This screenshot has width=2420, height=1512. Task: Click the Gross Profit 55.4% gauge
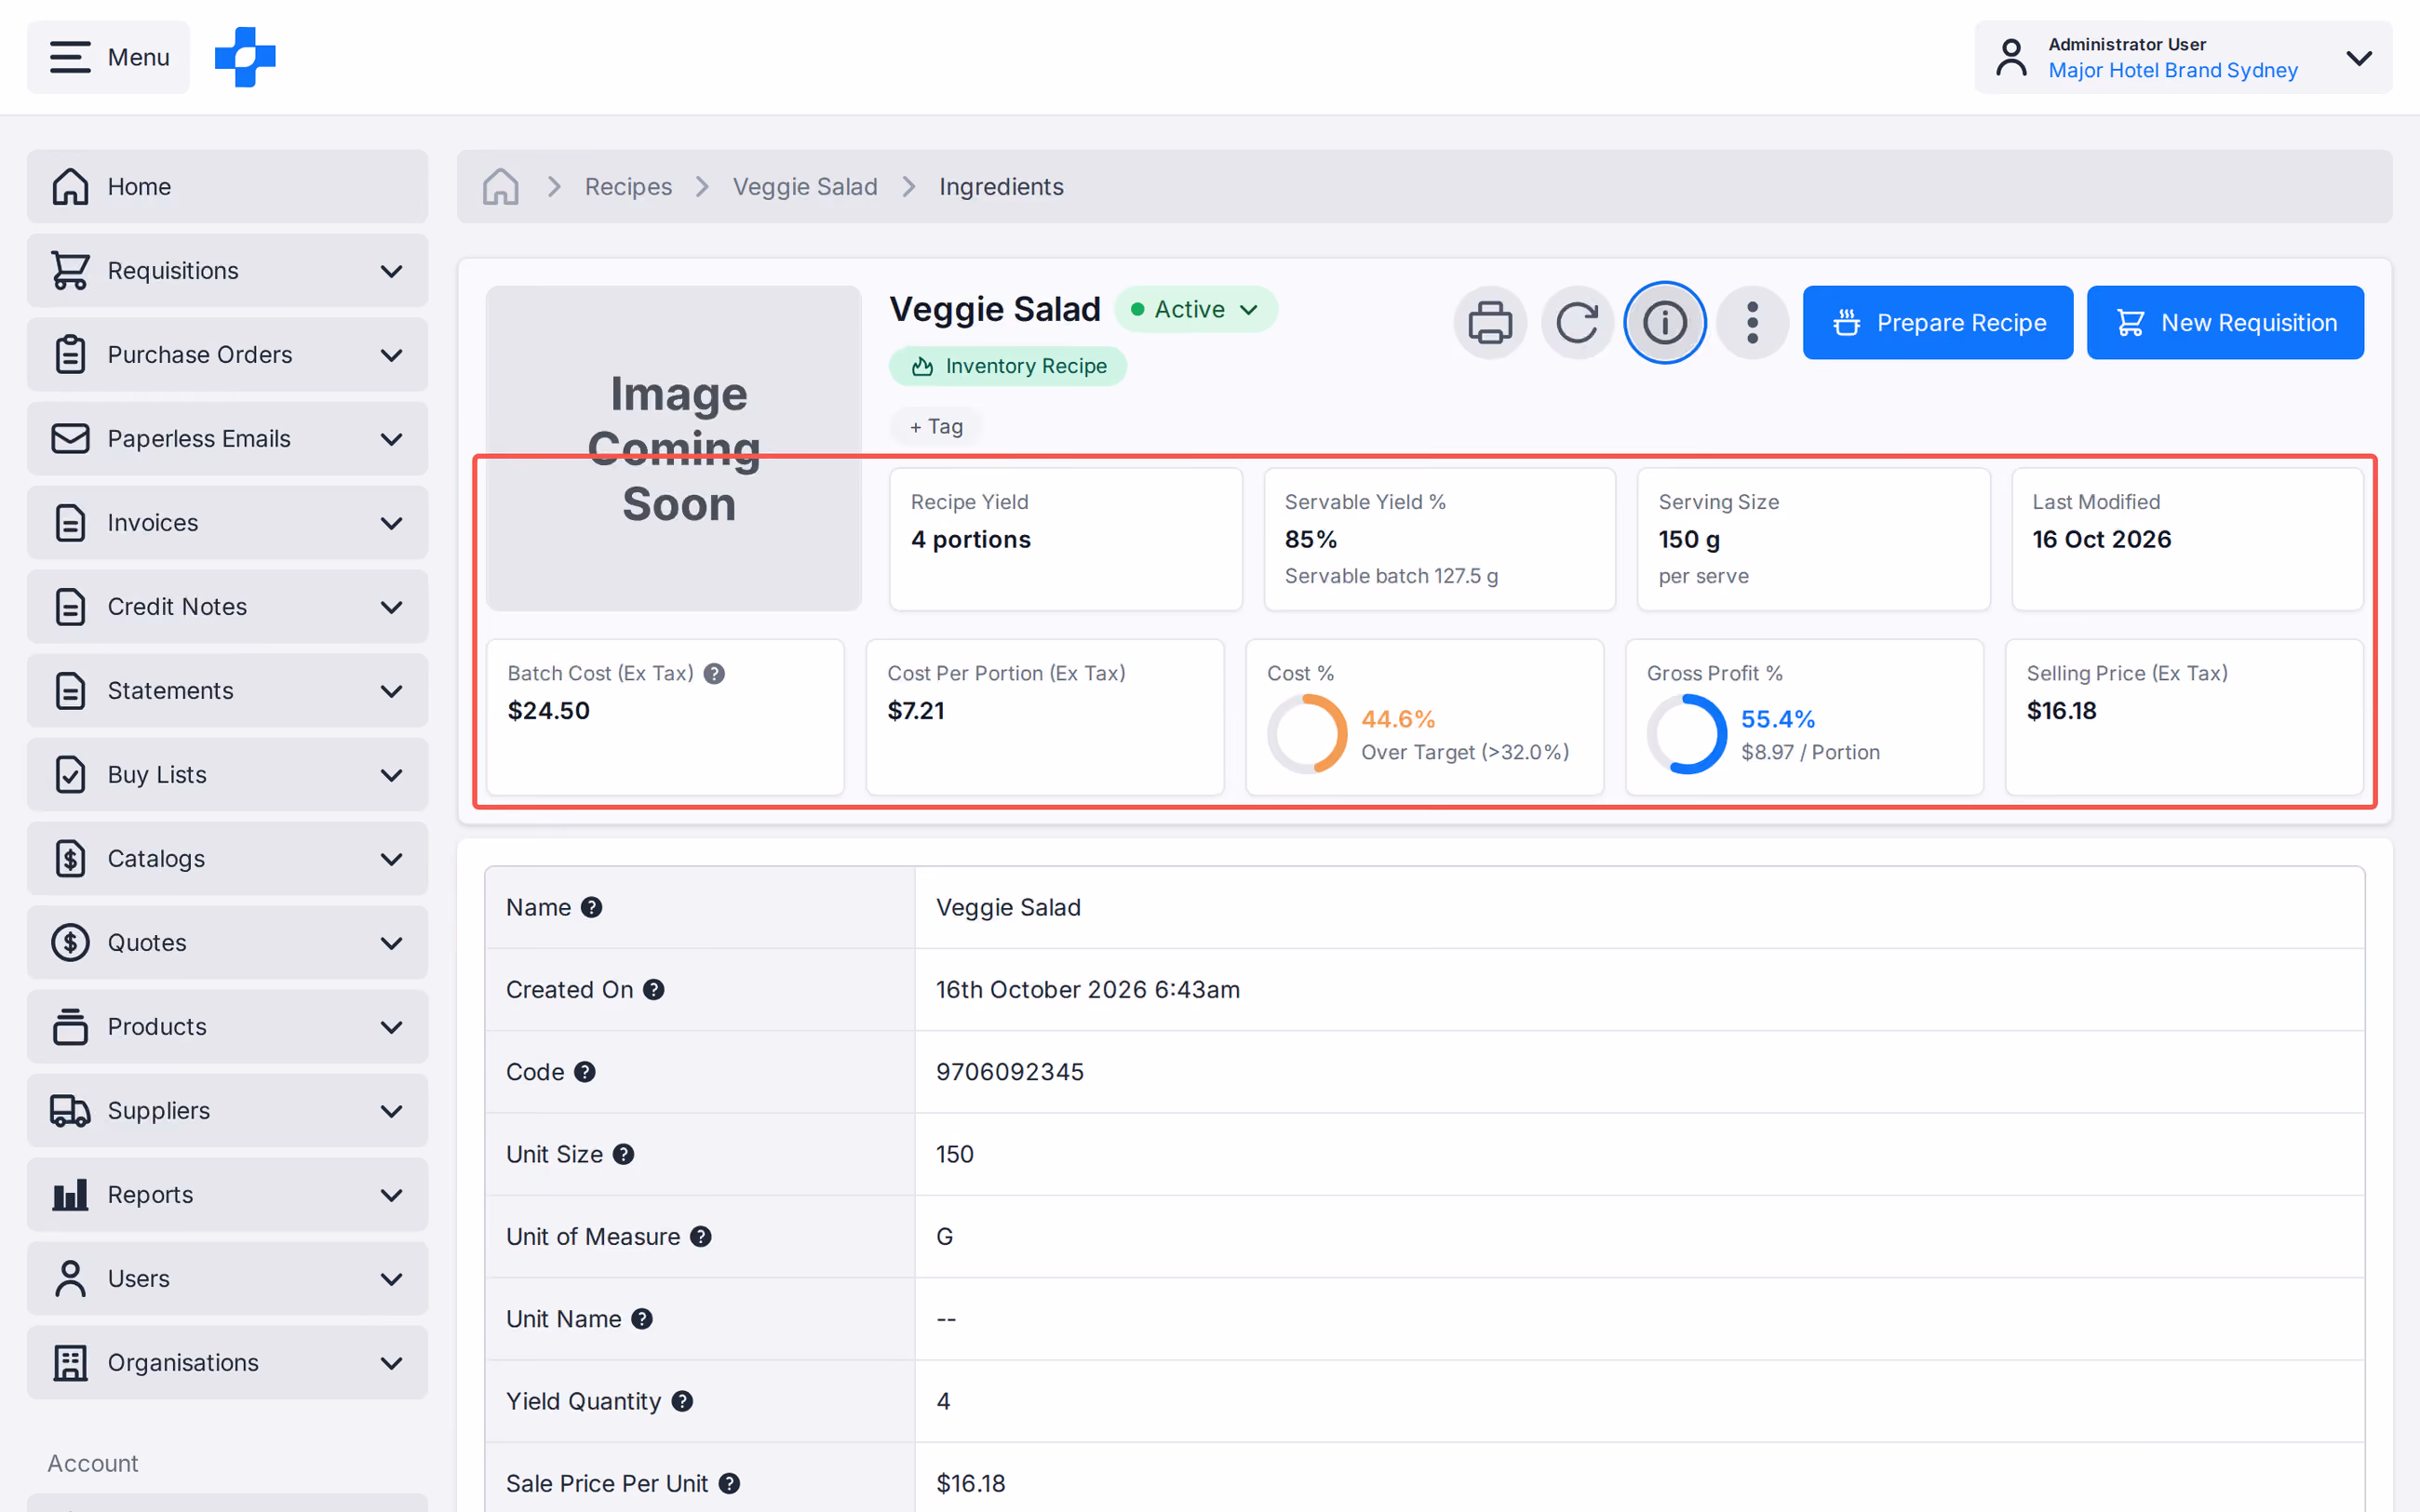tap(1687, 734)
